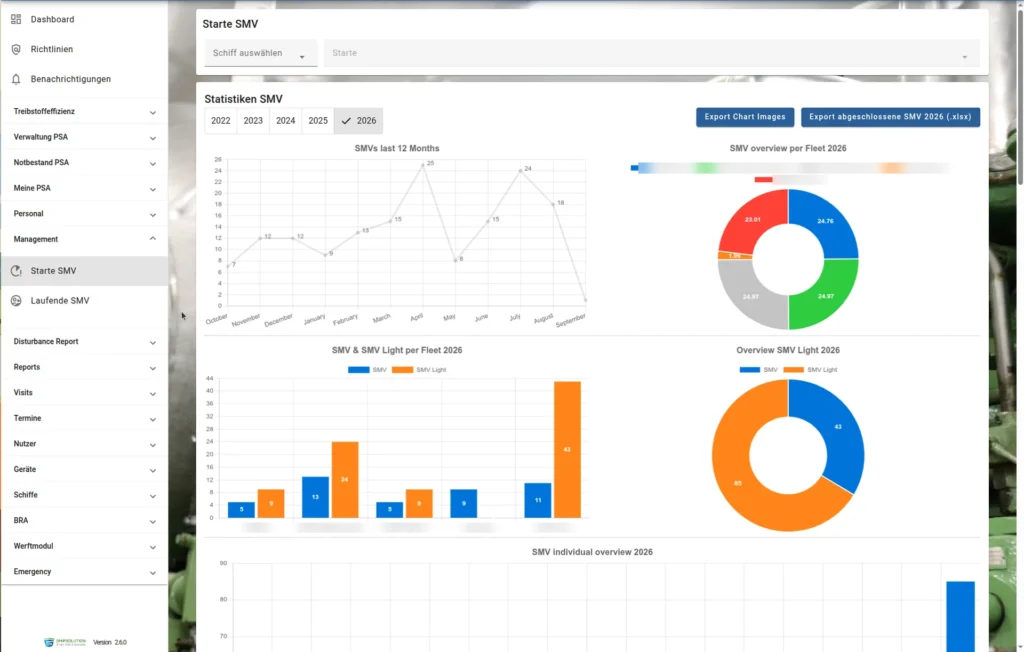Expand the Notbestand PSA section
Viewport: 1024px width, 652px height.
pyautogui.click(x=84, y=163)
